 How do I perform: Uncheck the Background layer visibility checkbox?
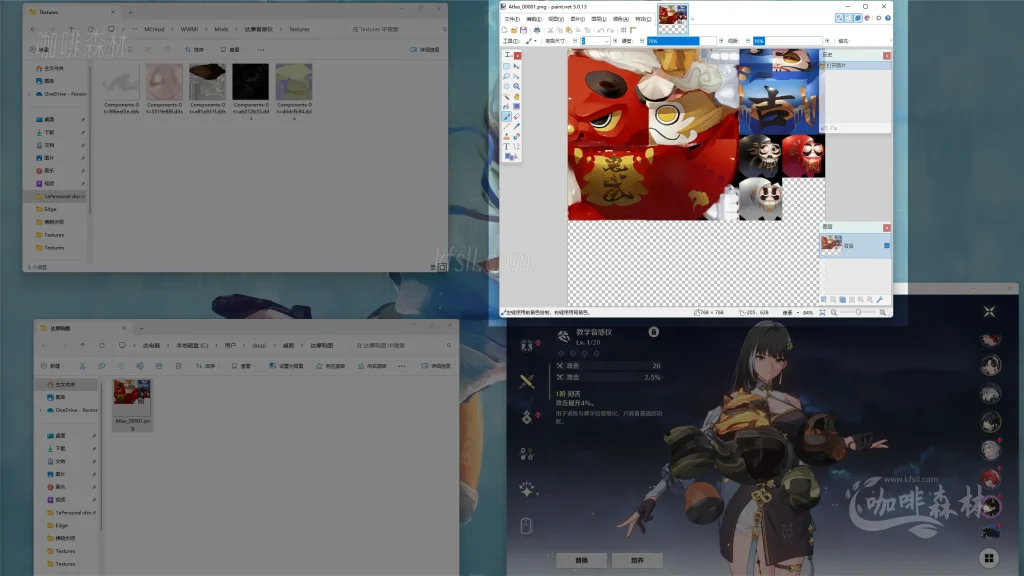pyautogui.click(x=886, y=245)
